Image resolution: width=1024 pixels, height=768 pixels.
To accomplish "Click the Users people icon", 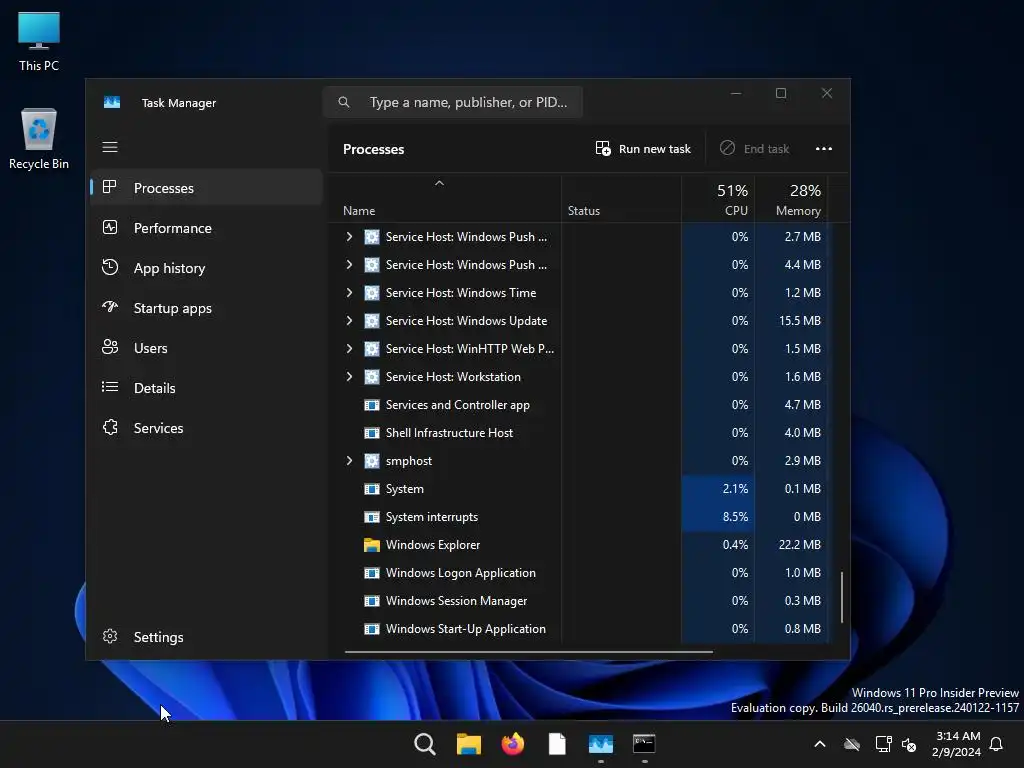I will 110,347.
